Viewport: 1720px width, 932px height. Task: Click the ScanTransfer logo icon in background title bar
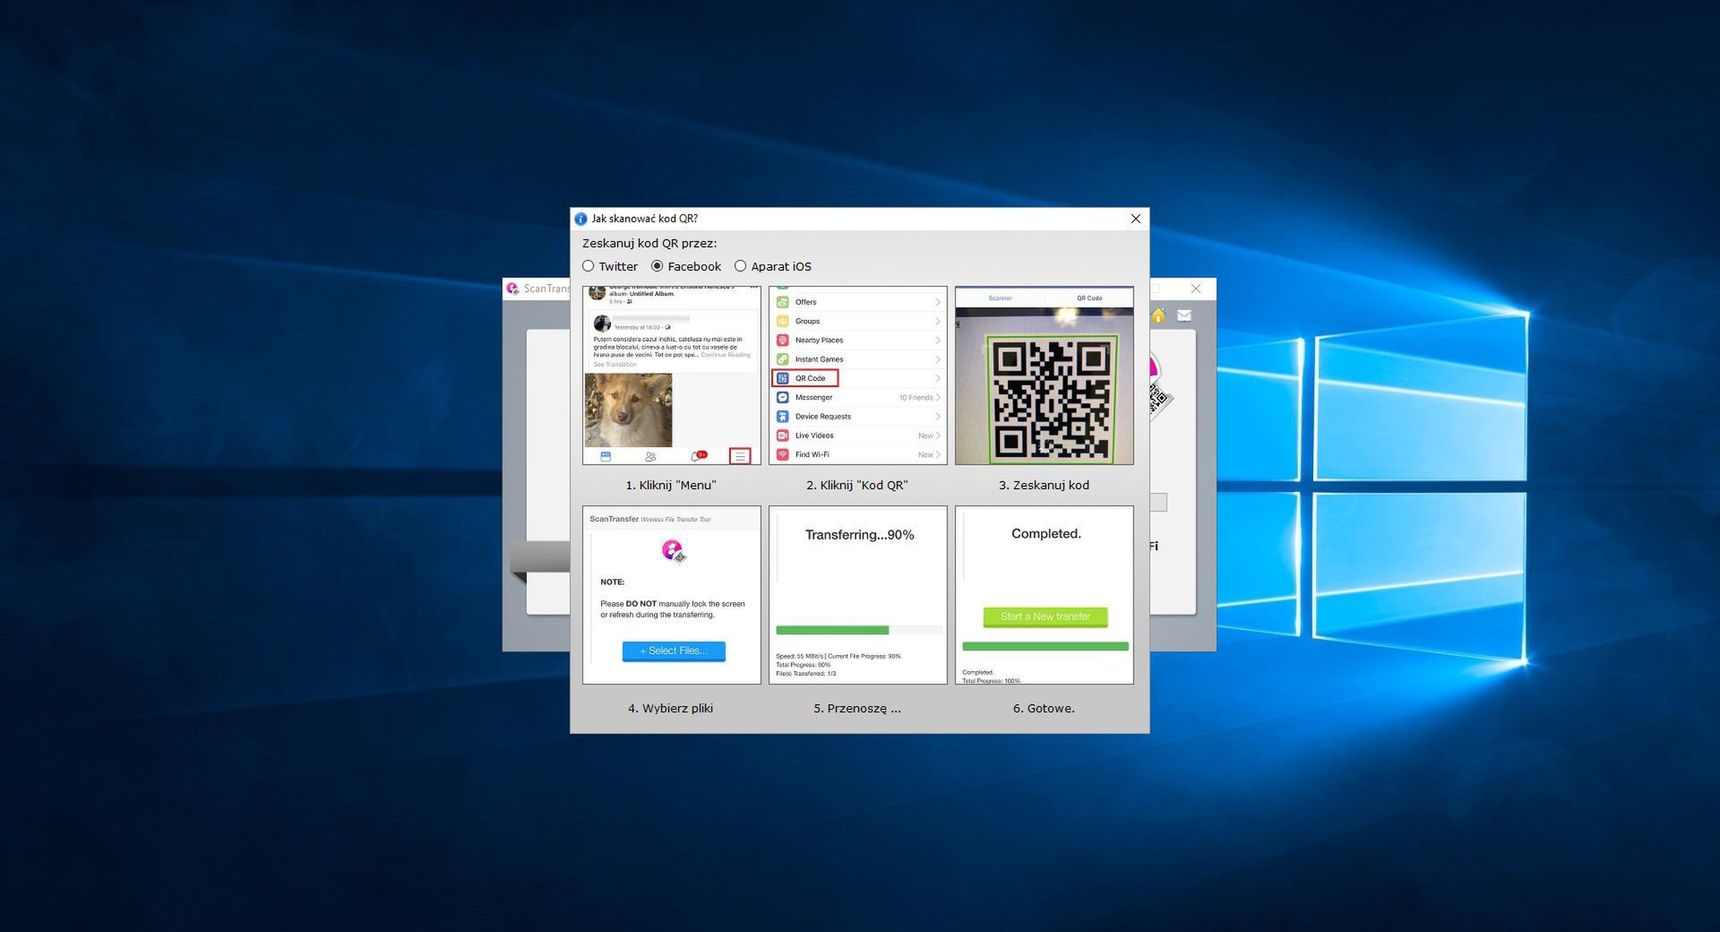(513, 288)
